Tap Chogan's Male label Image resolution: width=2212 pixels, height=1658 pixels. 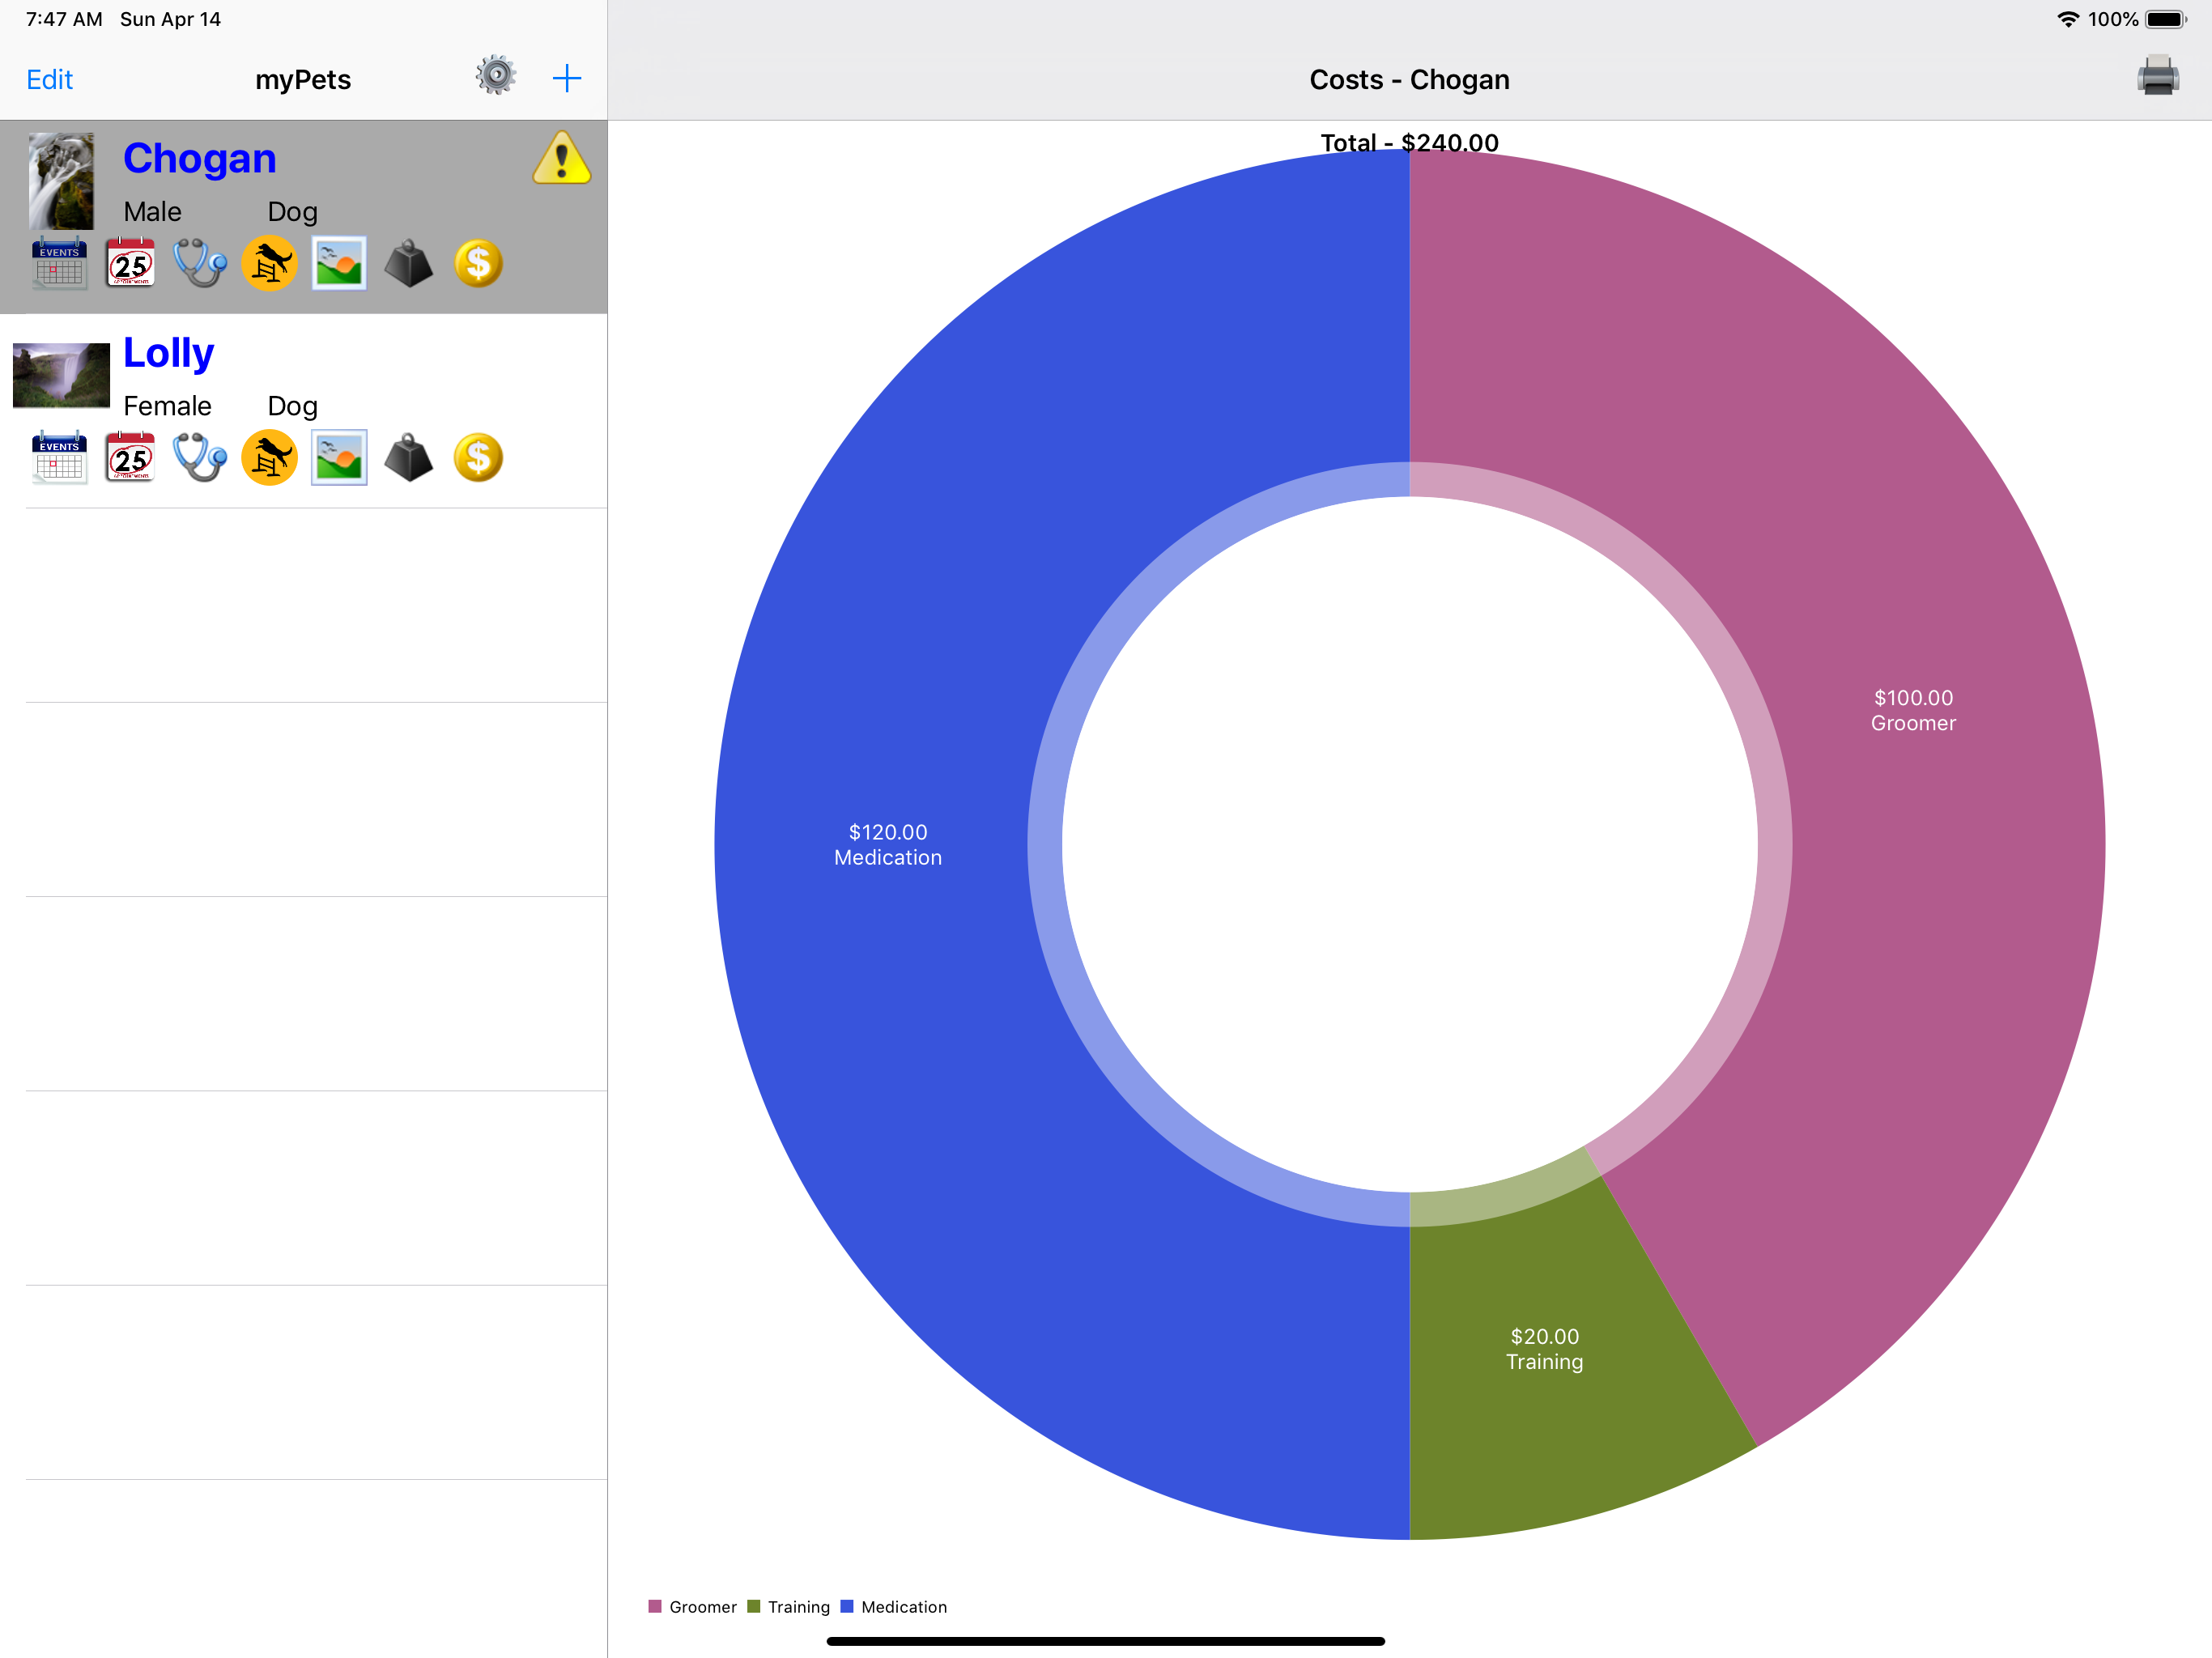click(152, 212)
